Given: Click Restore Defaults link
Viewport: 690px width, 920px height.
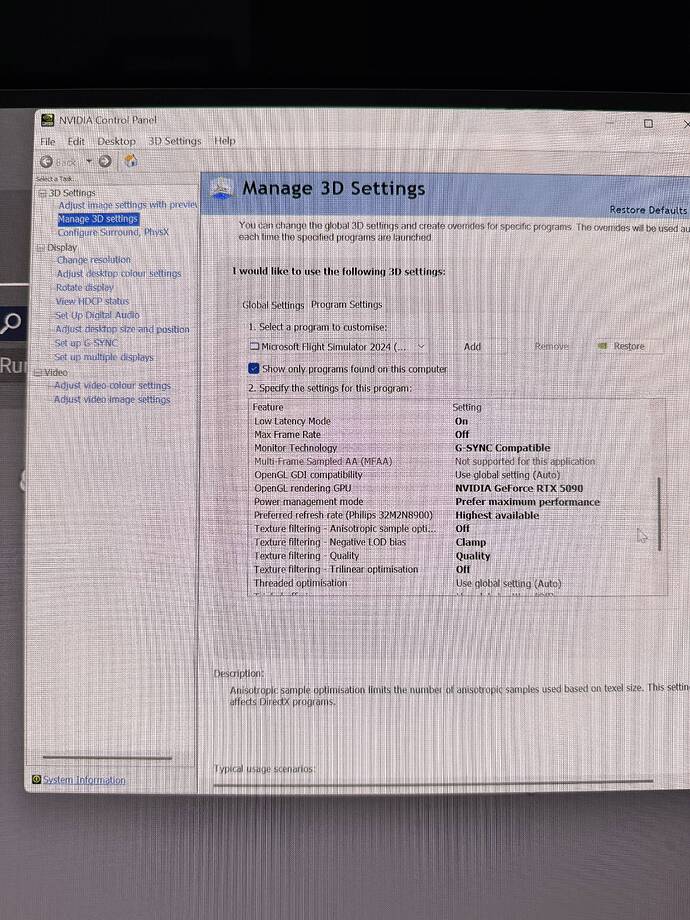Looking at the screenshot, I should tap(648, 209).
